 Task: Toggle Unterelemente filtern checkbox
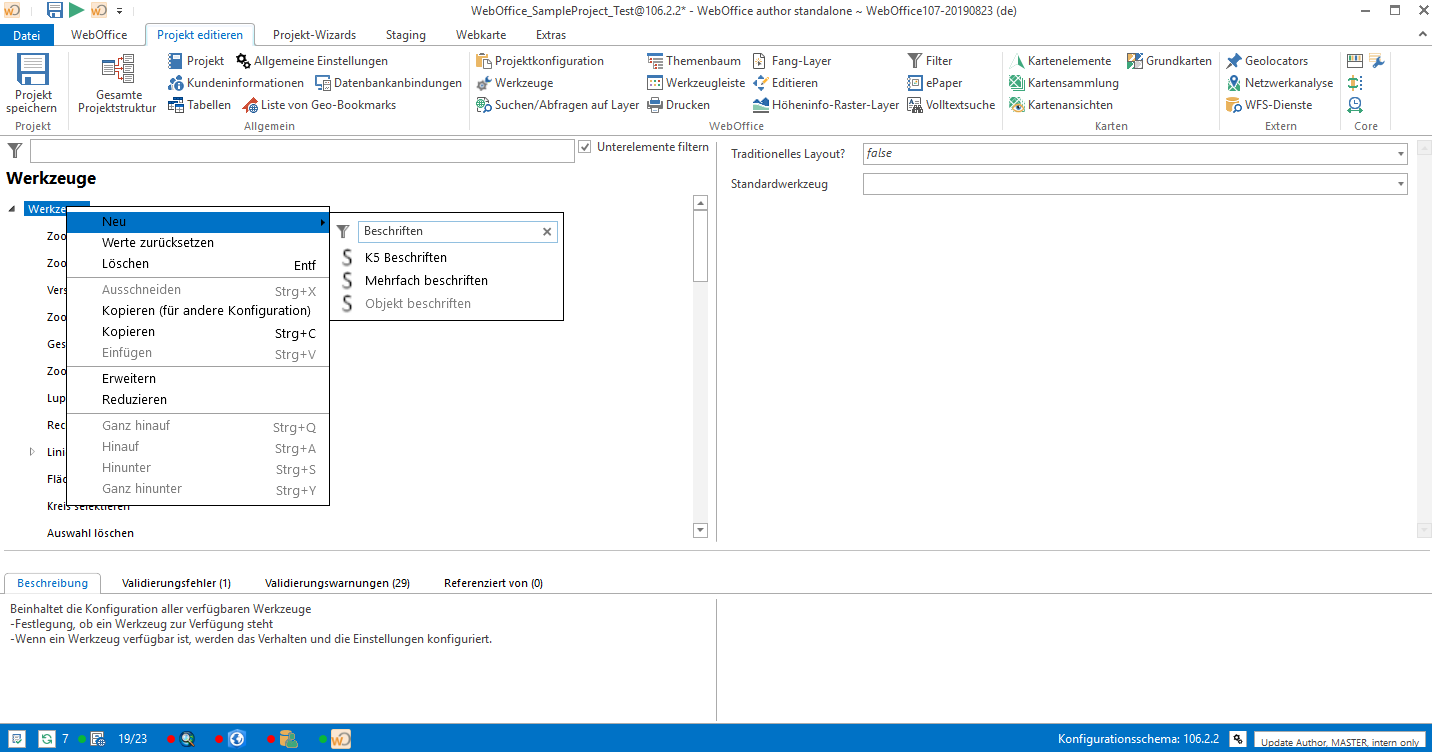(585, 148)
